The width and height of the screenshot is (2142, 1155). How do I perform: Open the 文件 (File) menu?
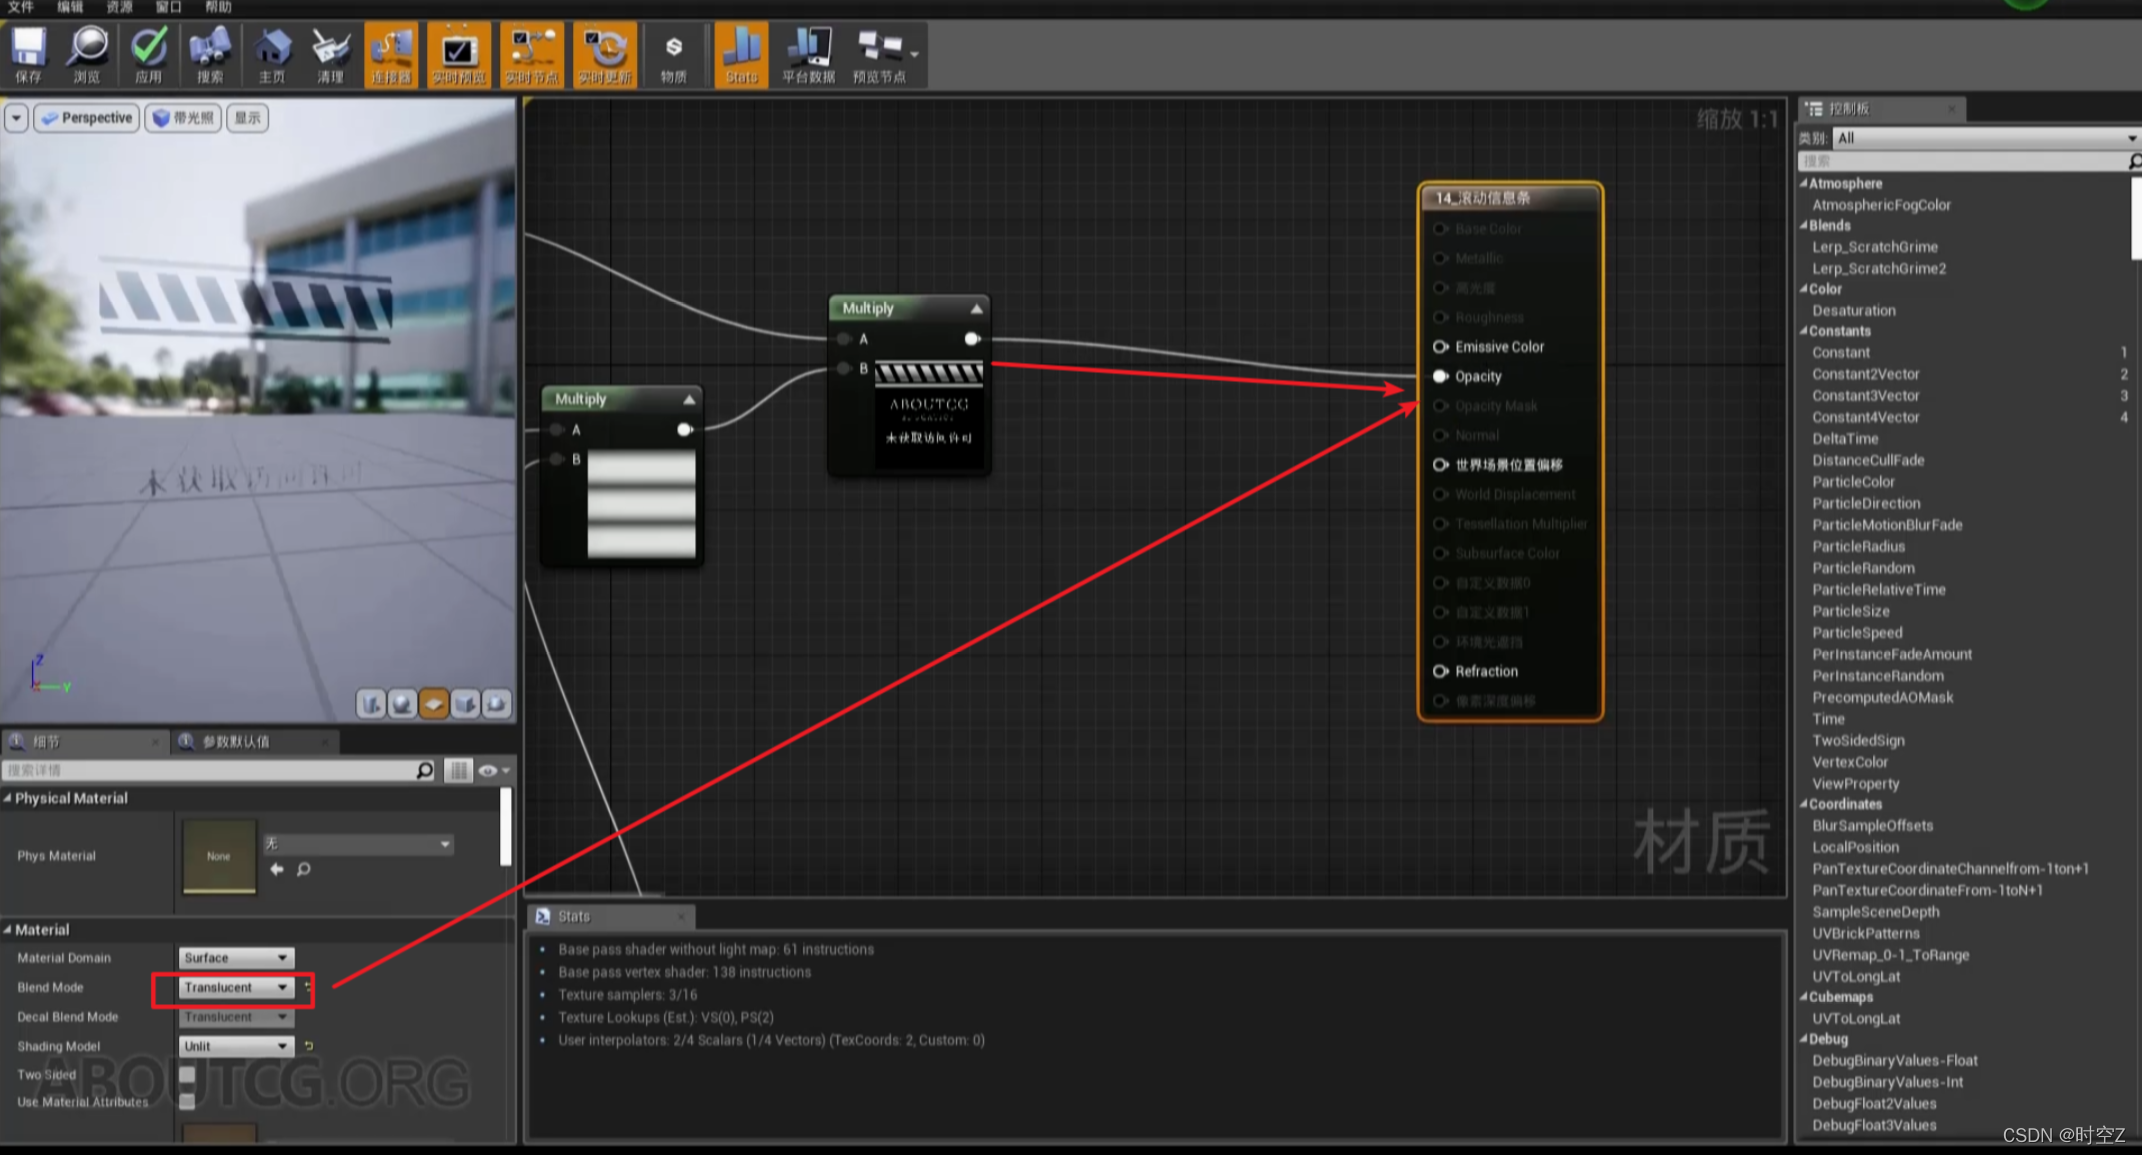[20, 7]
